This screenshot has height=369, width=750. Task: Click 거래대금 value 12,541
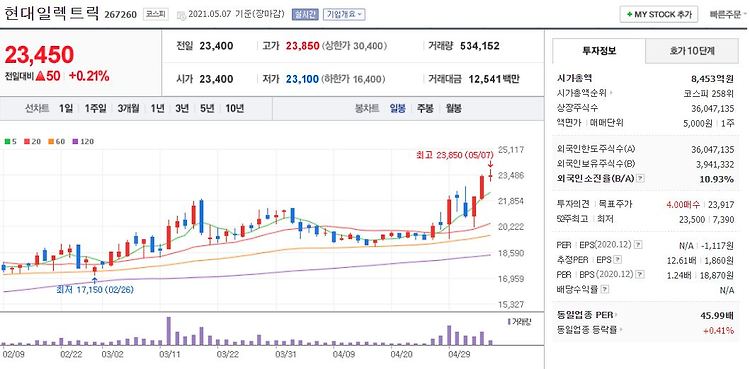tap(484, 79)
